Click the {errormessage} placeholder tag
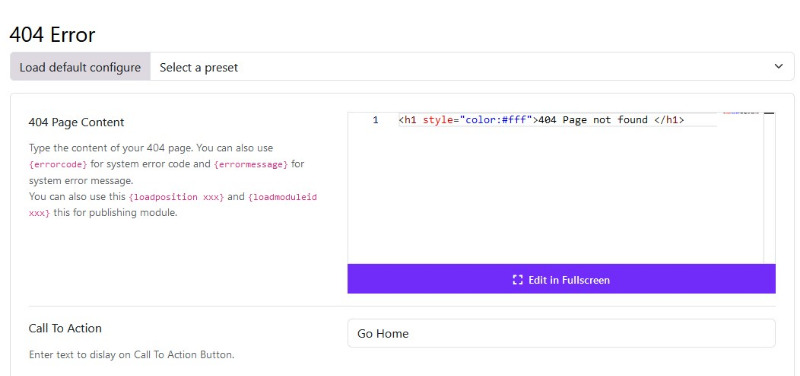Viewport: 800px width, 376px height. coord(251,165)
